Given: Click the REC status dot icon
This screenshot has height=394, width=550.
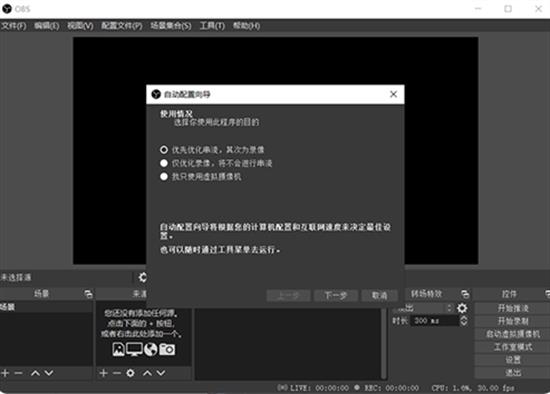Looking at the screenshot, I should (357, 388).
